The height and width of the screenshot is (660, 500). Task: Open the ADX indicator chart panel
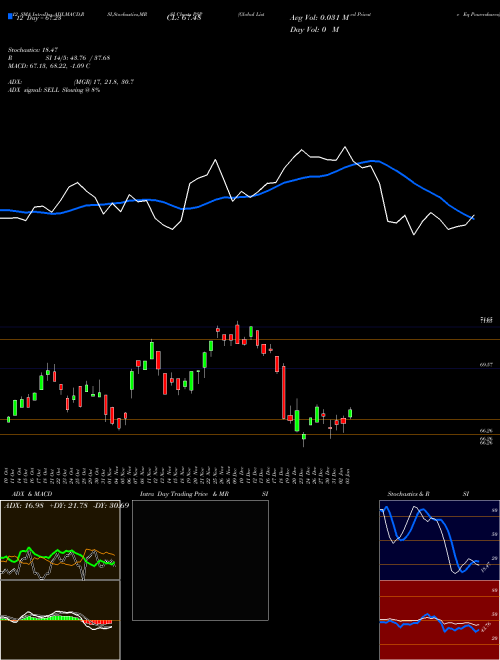60,540
